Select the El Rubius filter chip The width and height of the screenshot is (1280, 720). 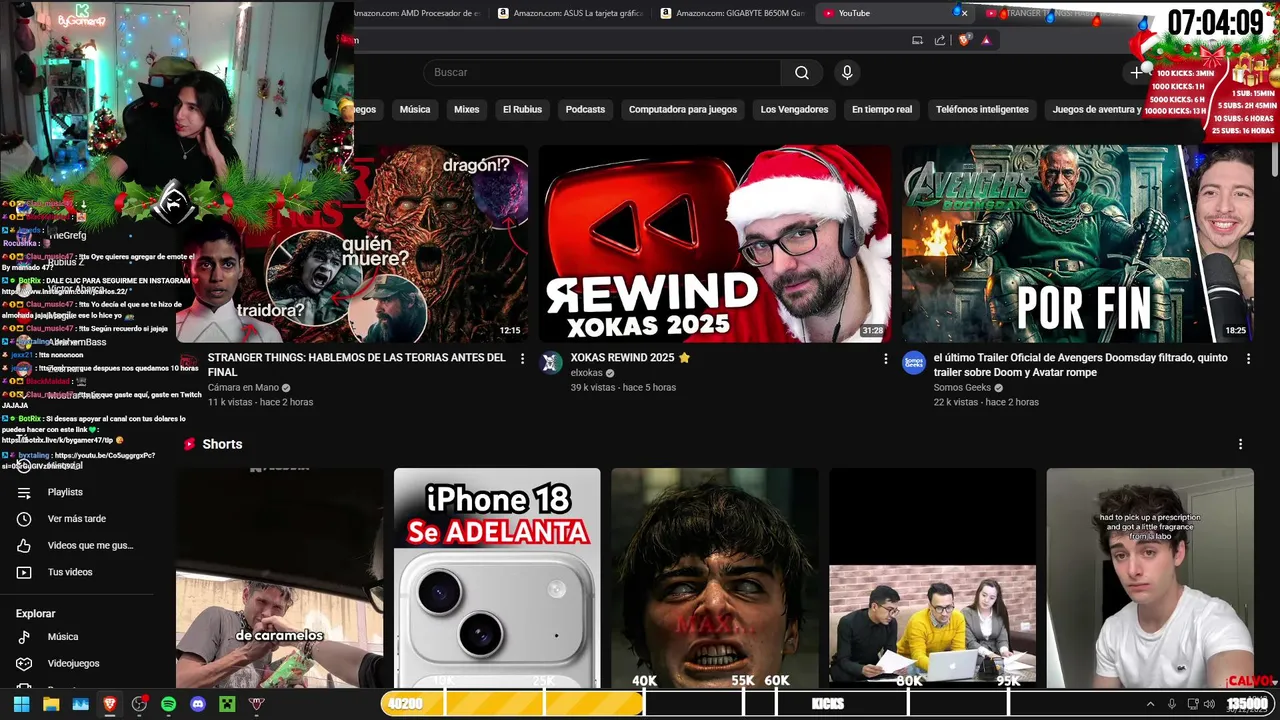[x=522, y=109]
